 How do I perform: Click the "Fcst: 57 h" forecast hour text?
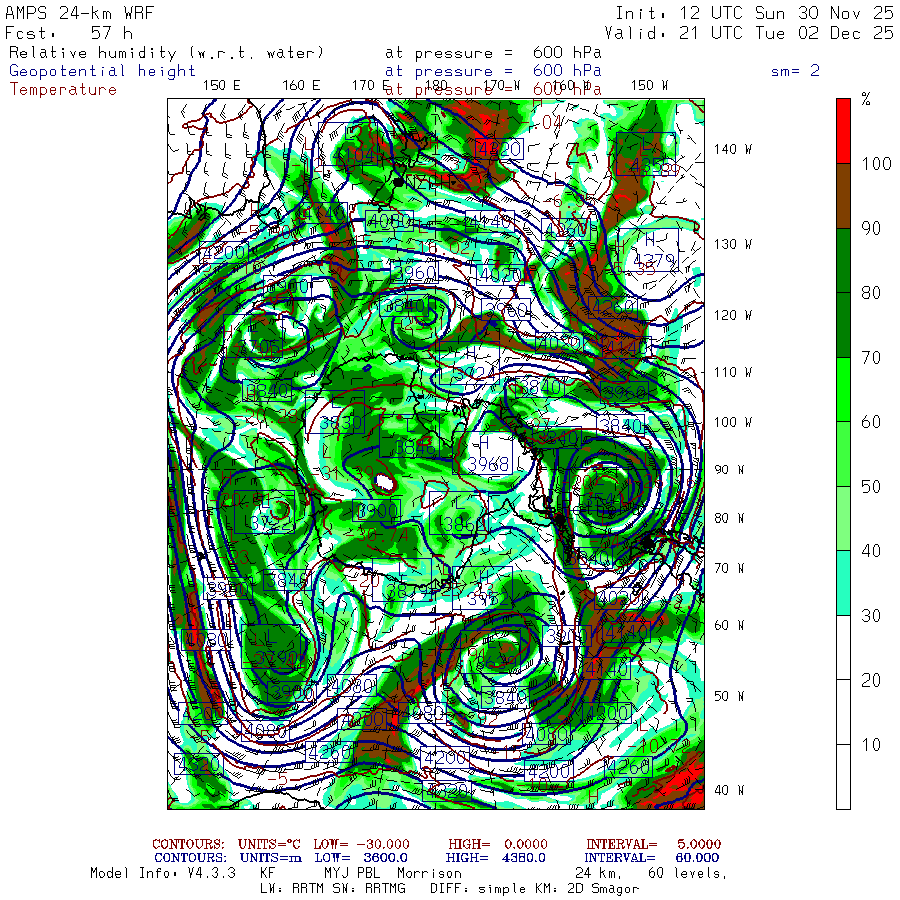69,33
